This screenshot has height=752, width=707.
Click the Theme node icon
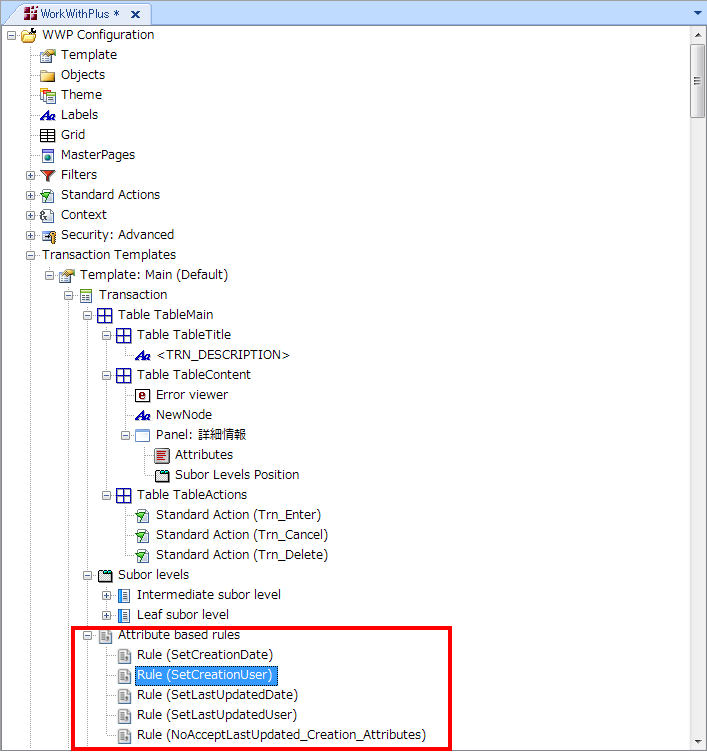click(x=47, y=95)
